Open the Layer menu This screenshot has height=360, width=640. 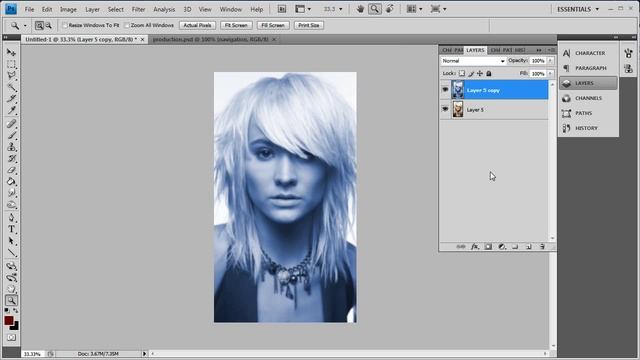pyautogui.click(x=92, y=9)
